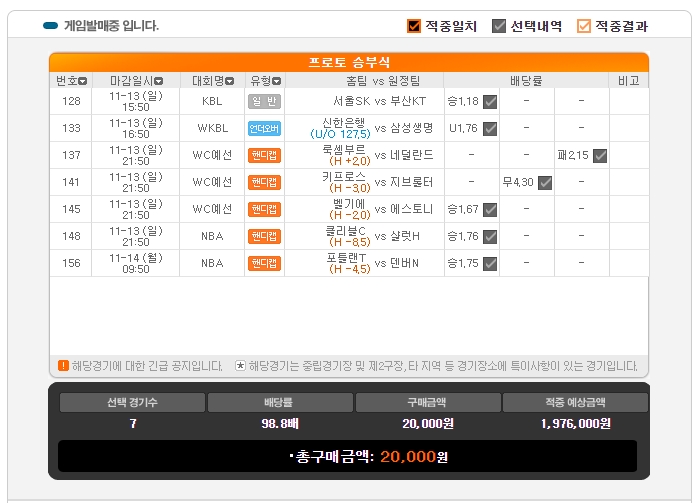The image size is (695, 503).
Task: Uncheck the 패 2.15 pick for 룩셈부르크
Action: pos(600,155)
